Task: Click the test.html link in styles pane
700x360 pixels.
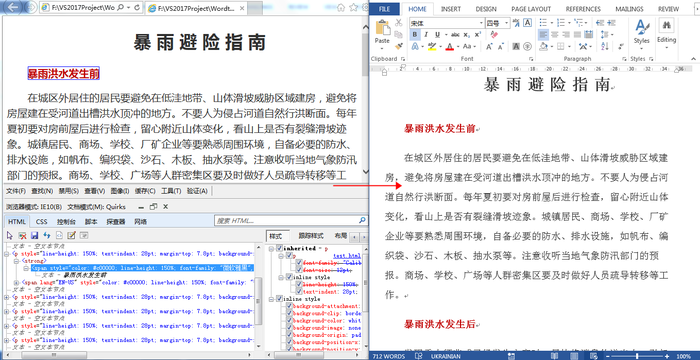Action: (x=347, y=256)
